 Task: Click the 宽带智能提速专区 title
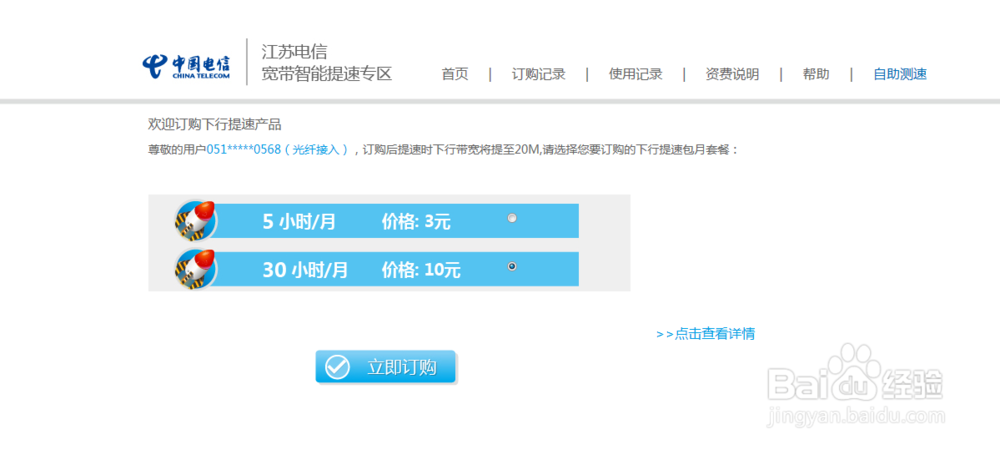point(327,74)
